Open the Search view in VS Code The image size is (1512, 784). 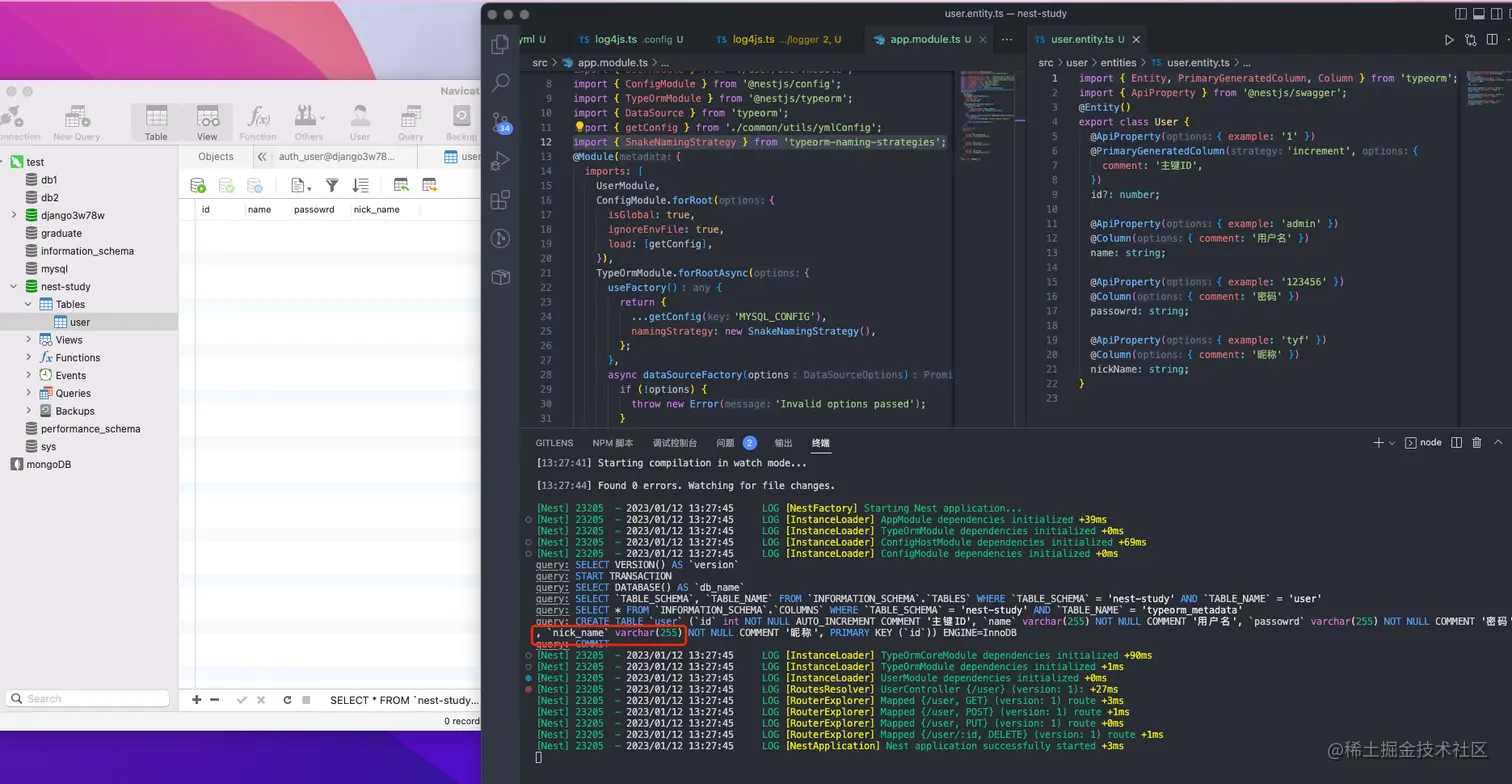click(x=501, y=83)
